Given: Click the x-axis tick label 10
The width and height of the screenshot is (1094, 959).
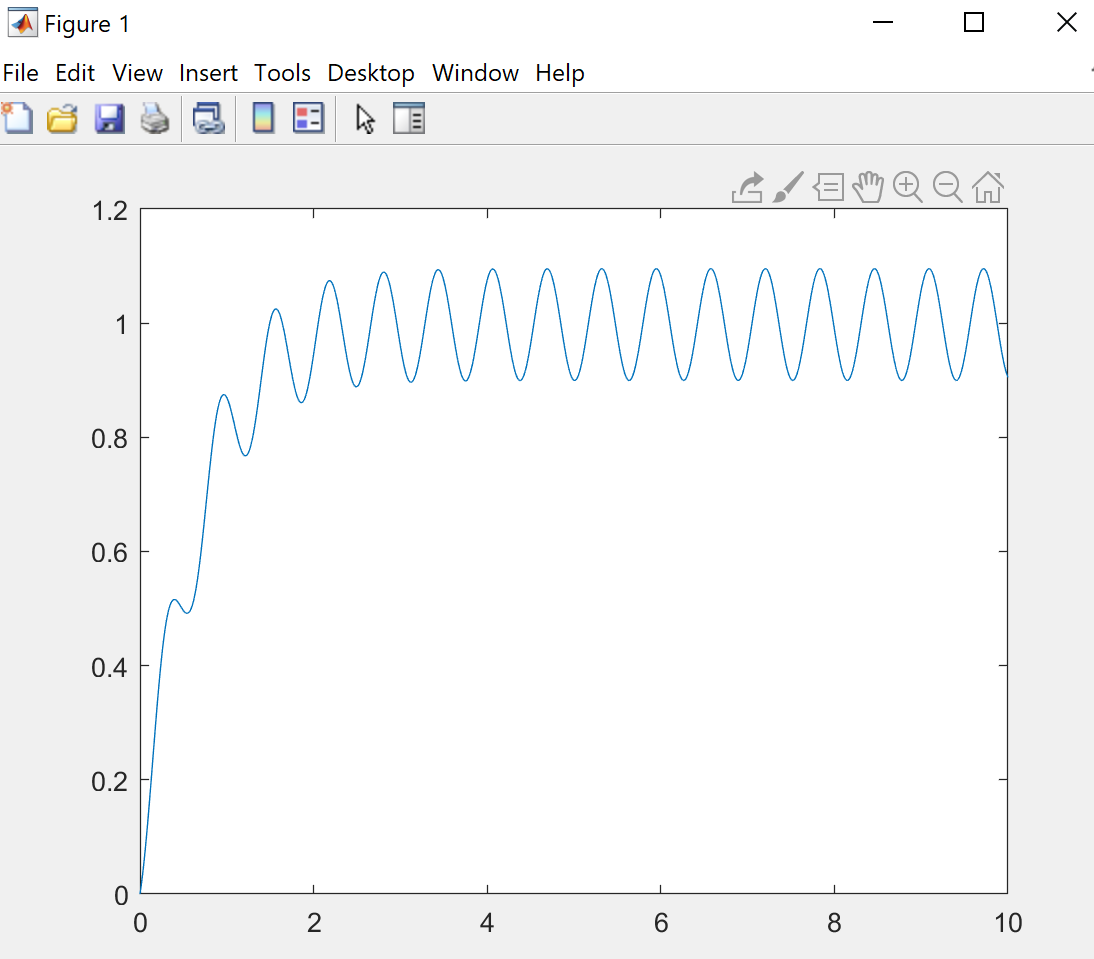Looking at the screenshot, I should pyautogui.click(x=1008, y=923).
